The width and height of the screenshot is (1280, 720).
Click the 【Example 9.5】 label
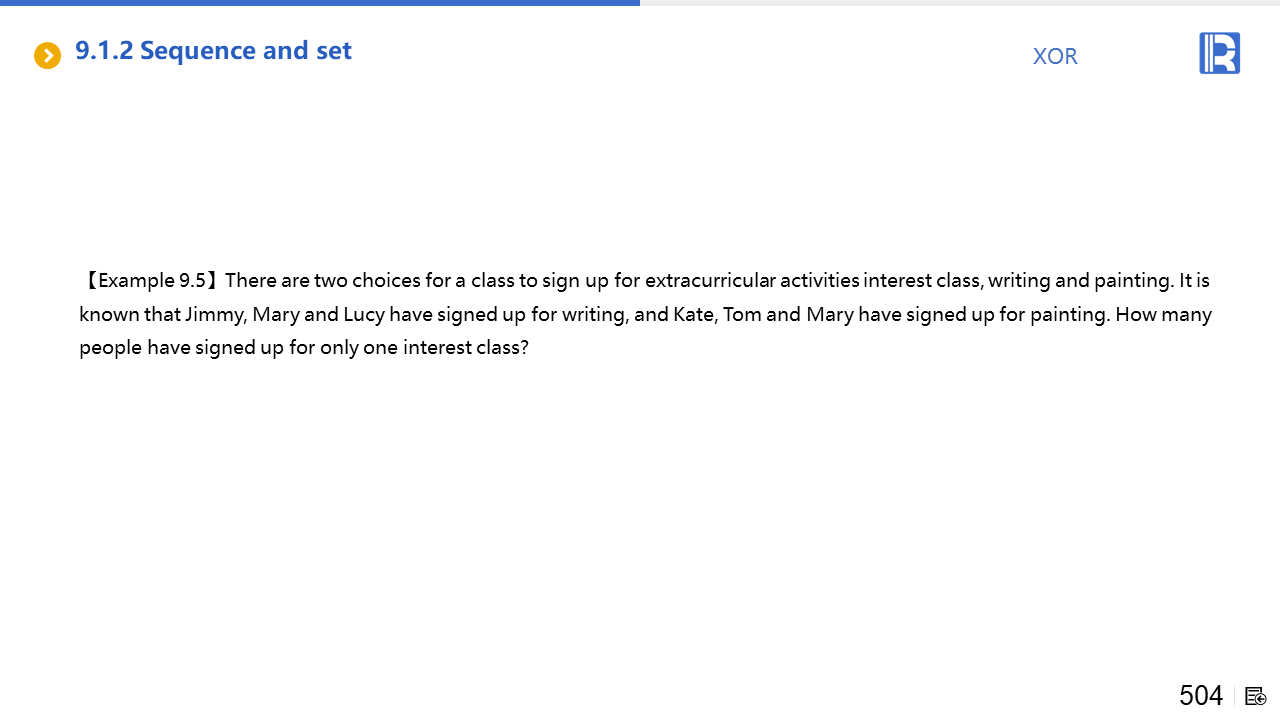150,281
